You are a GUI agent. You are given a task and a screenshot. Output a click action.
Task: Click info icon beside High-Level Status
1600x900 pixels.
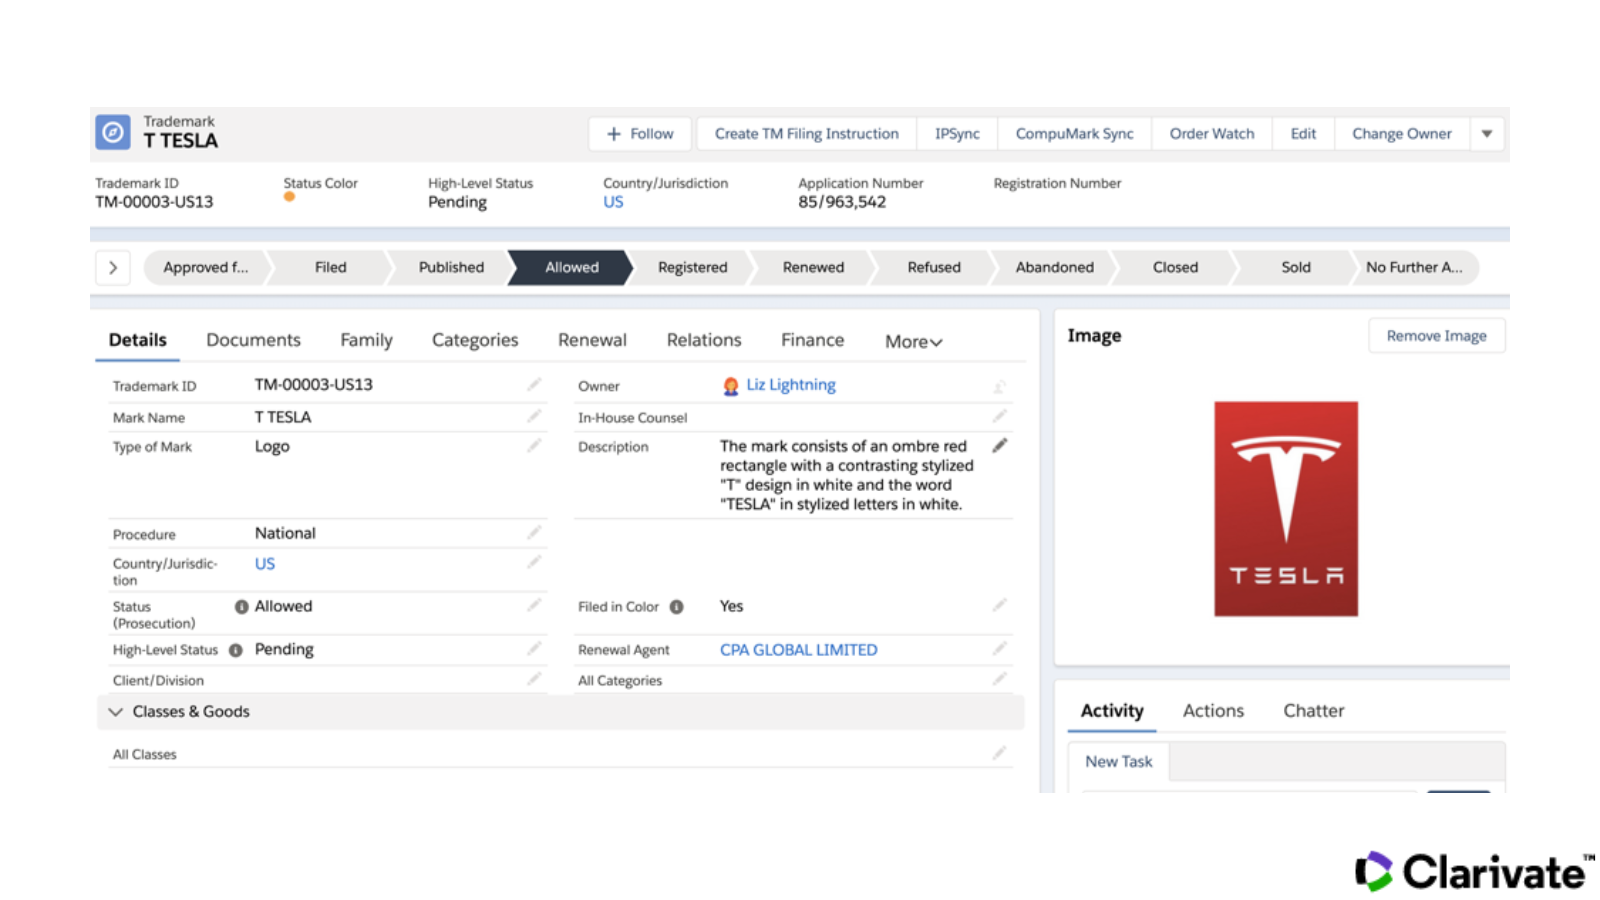tap(236, 650)
